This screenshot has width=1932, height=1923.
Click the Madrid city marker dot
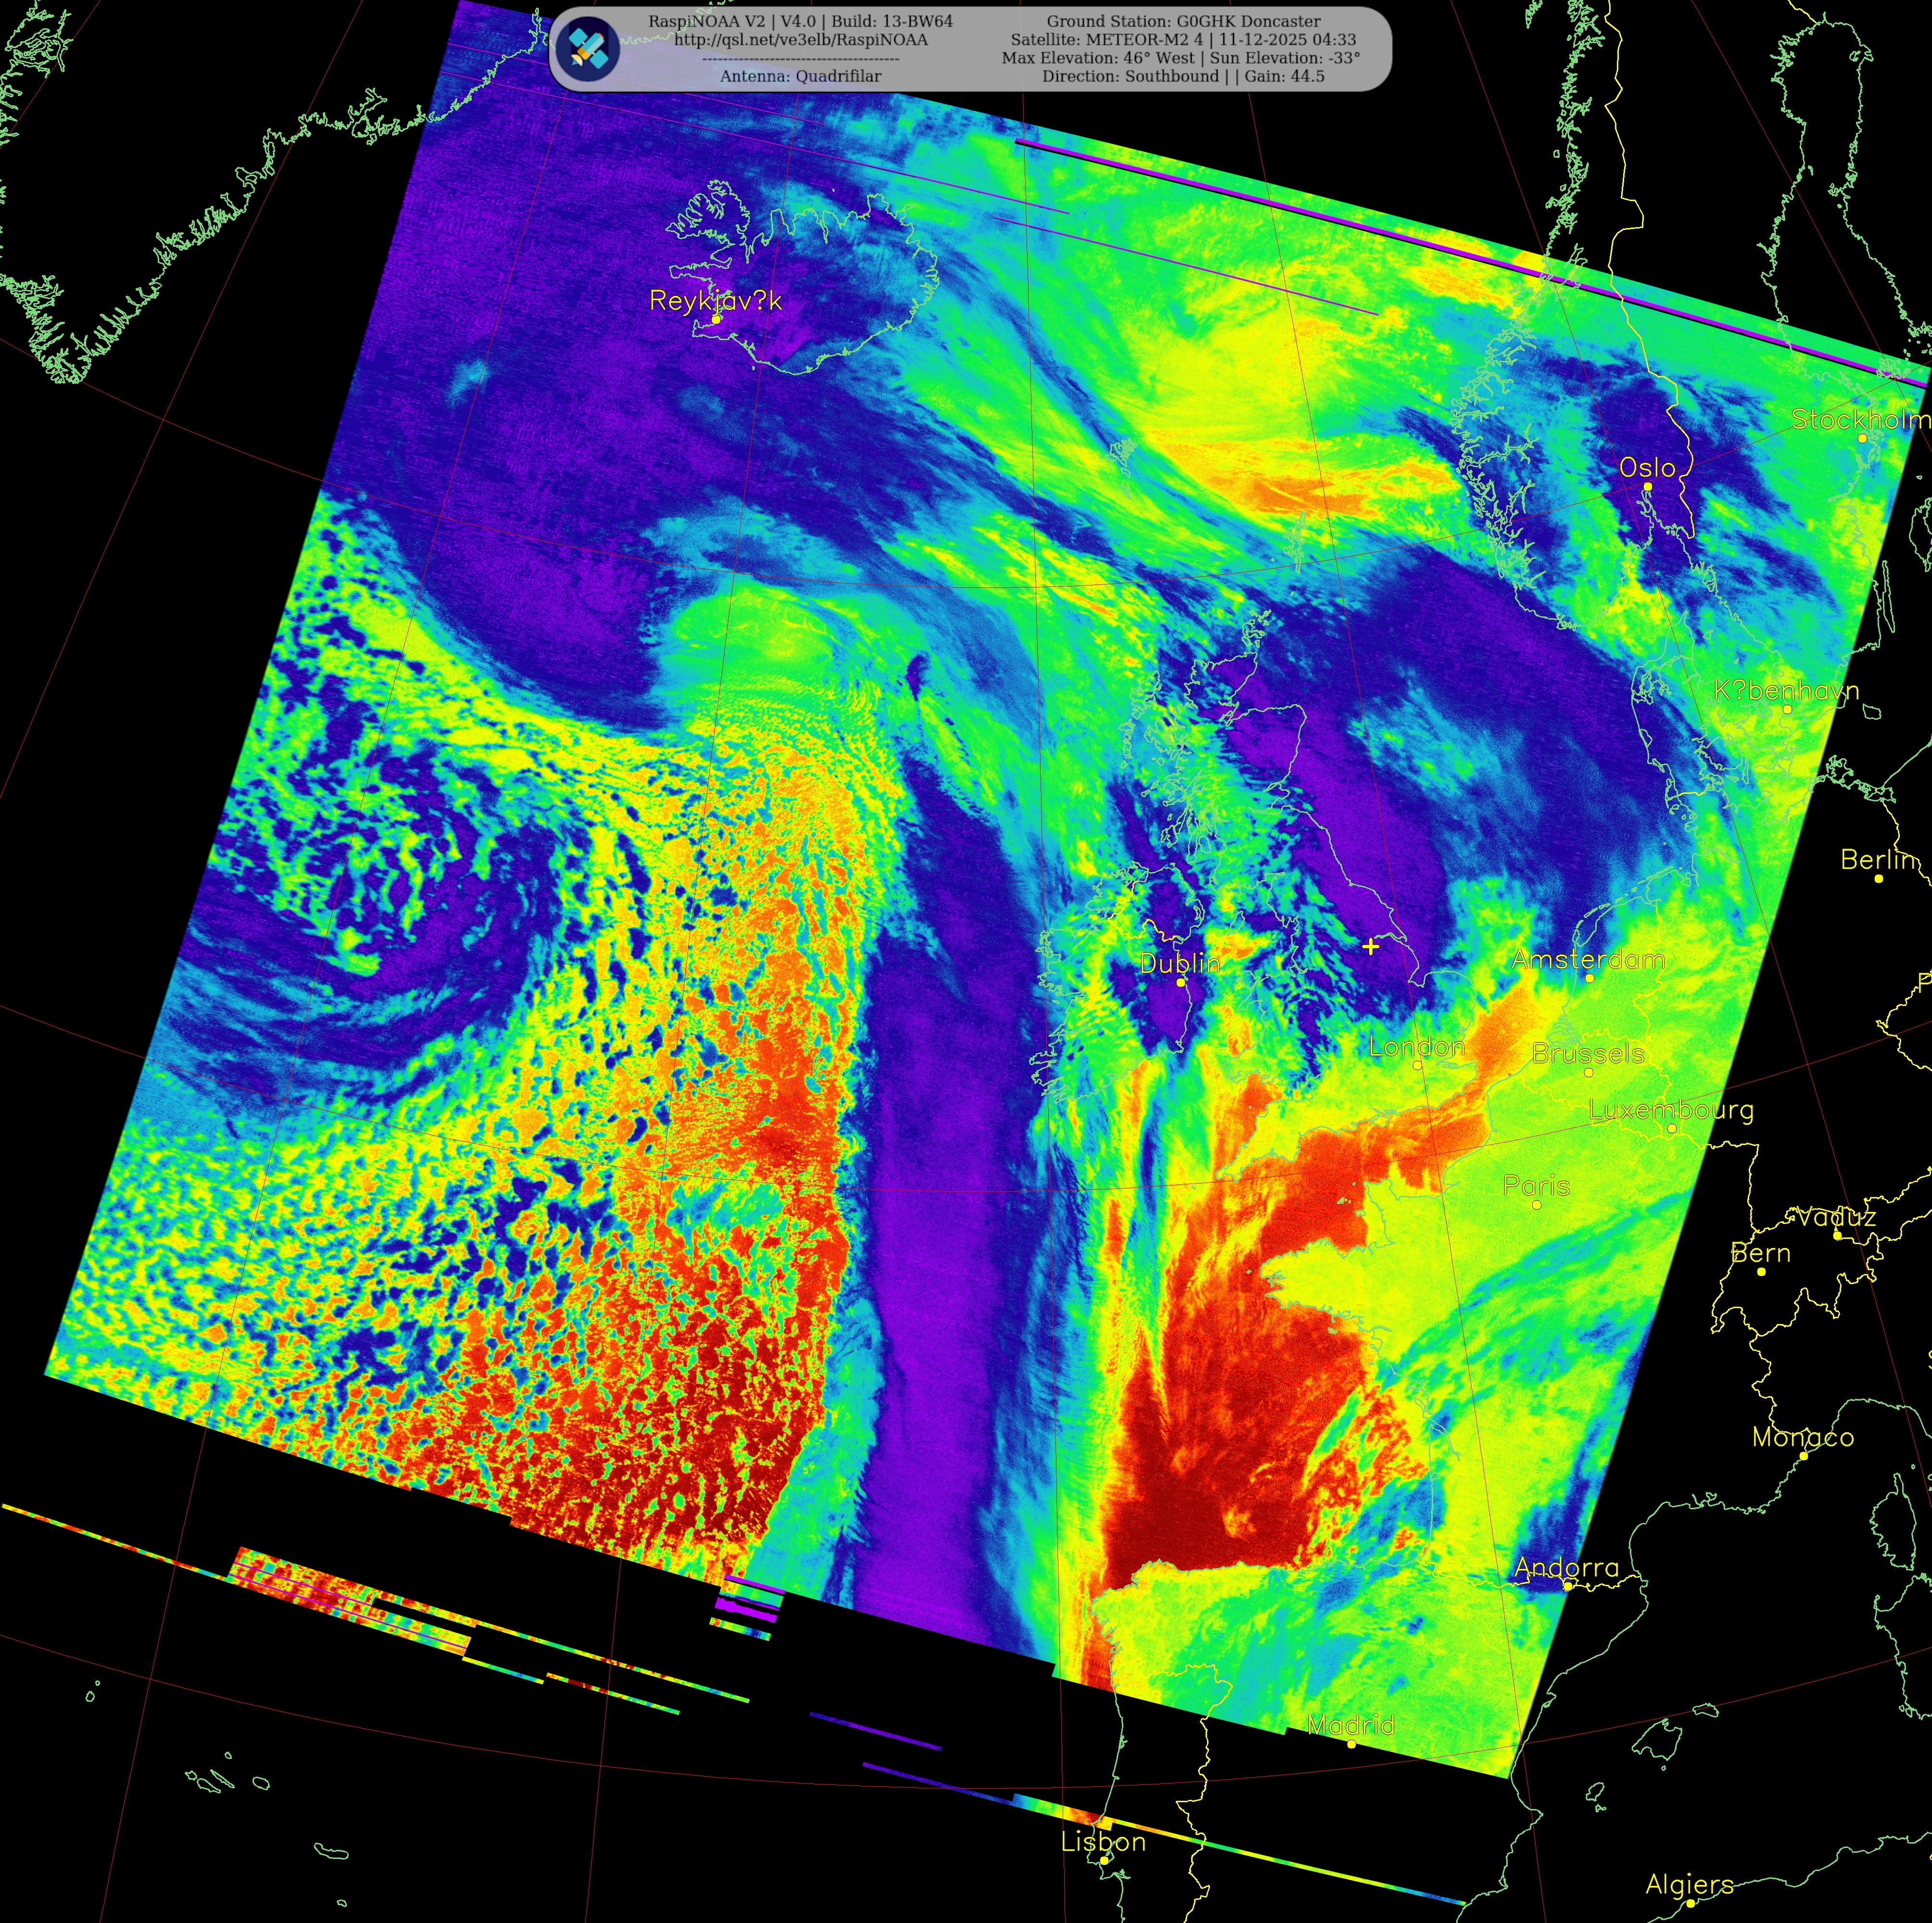coord(1351,1744)
